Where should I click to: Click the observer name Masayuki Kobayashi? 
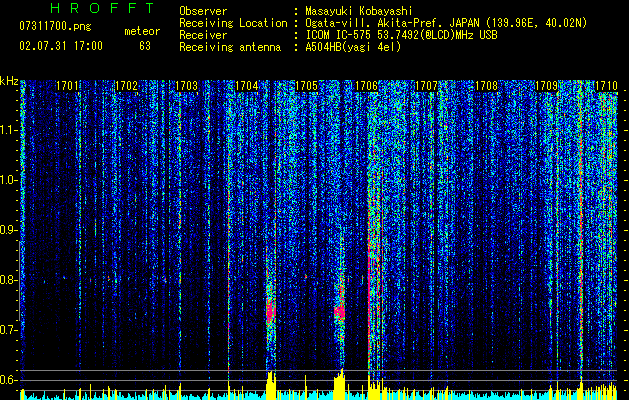point(359,12)
